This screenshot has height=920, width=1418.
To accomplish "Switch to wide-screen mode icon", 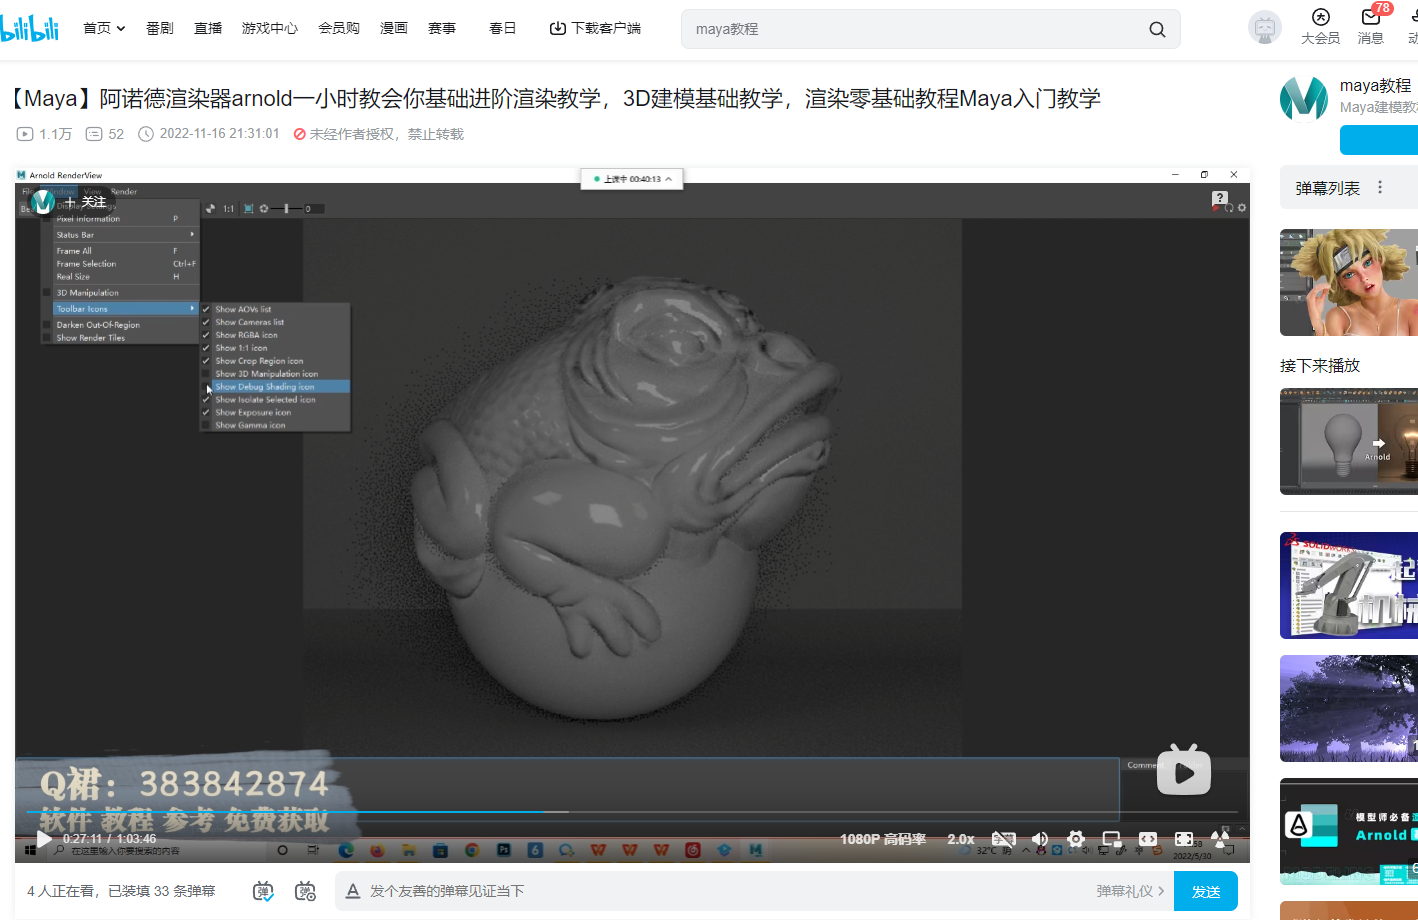I will click(x=1148, y=839).
